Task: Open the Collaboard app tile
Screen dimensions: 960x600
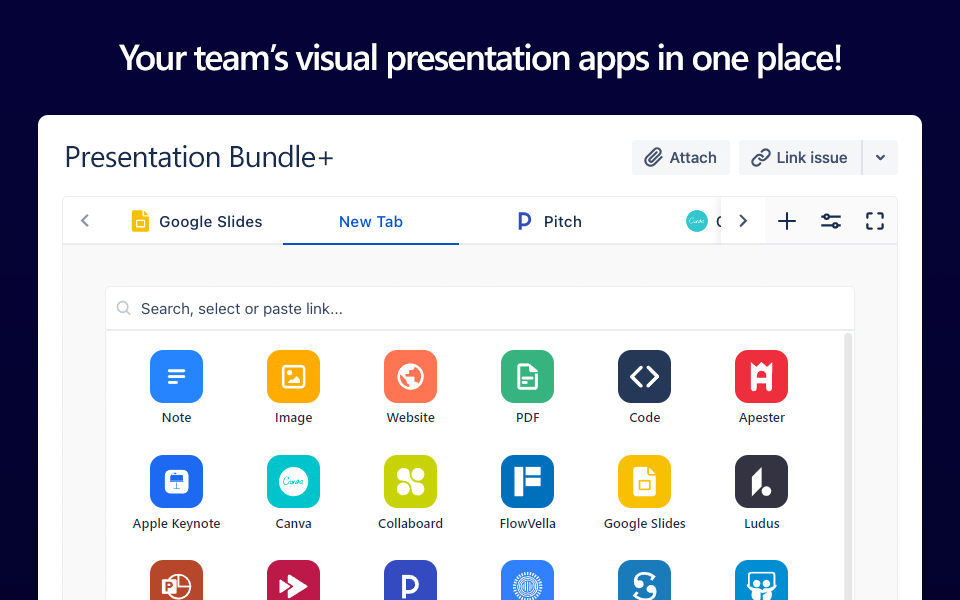Action: point(410,481)
